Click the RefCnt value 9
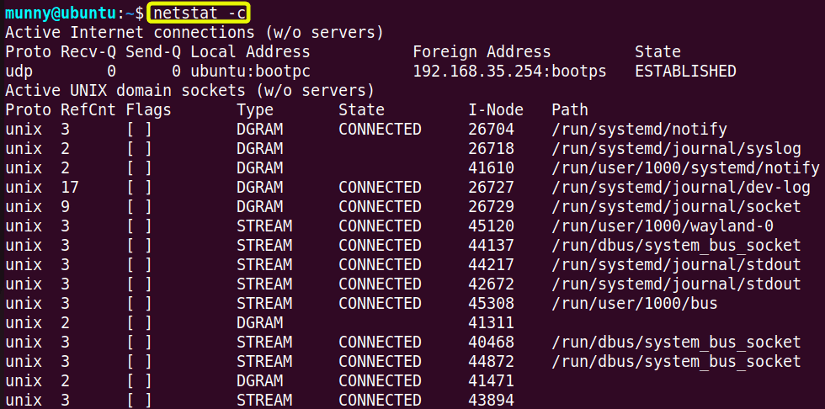The image size is (825, 409). (65, 207)
